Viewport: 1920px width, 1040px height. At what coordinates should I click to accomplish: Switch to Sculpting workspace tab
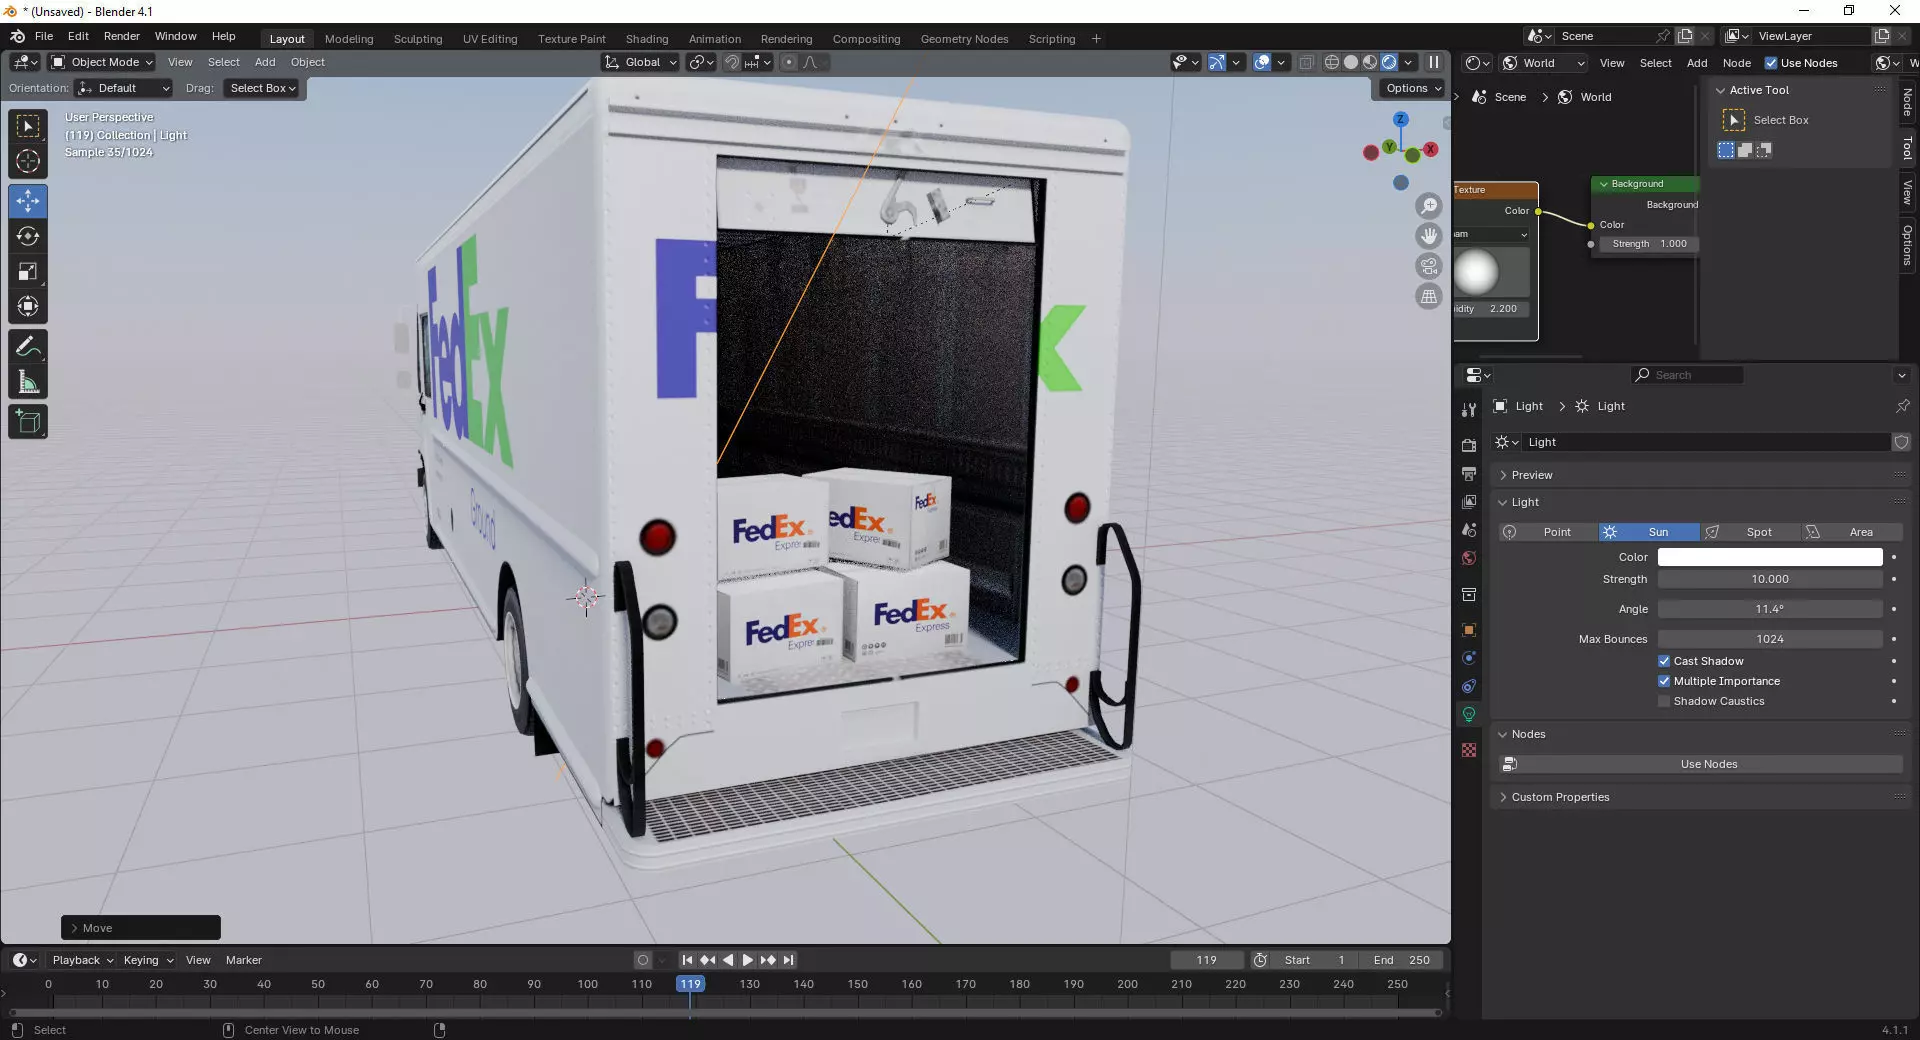coord(418,39)
